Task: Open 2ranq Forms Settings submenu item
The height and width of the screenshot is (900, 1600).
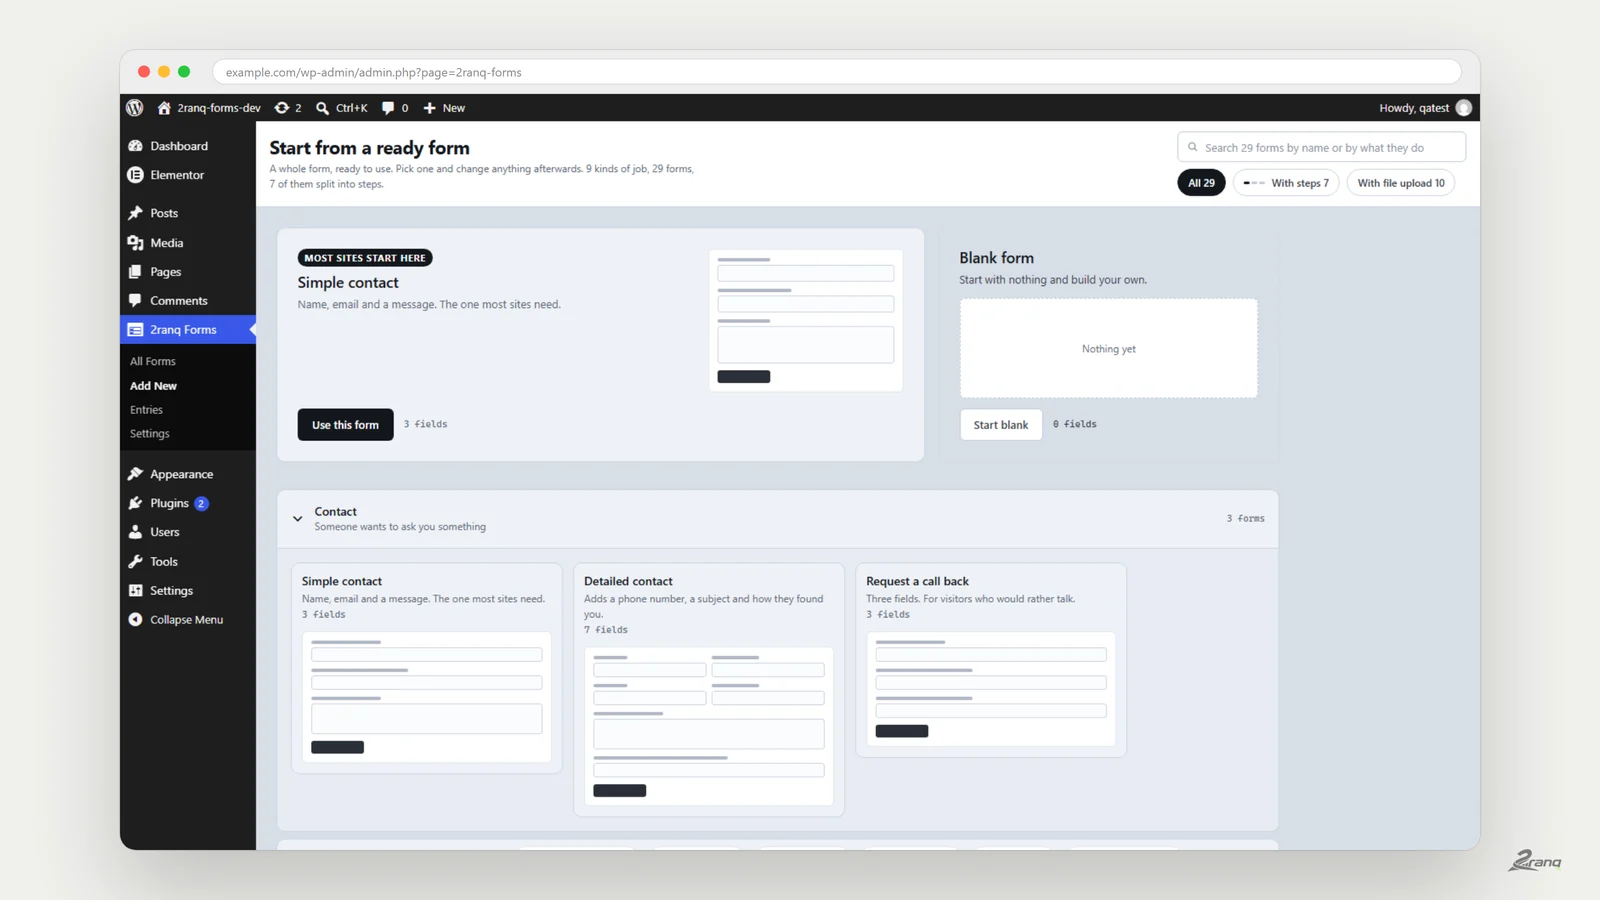Action: (150, 434)
